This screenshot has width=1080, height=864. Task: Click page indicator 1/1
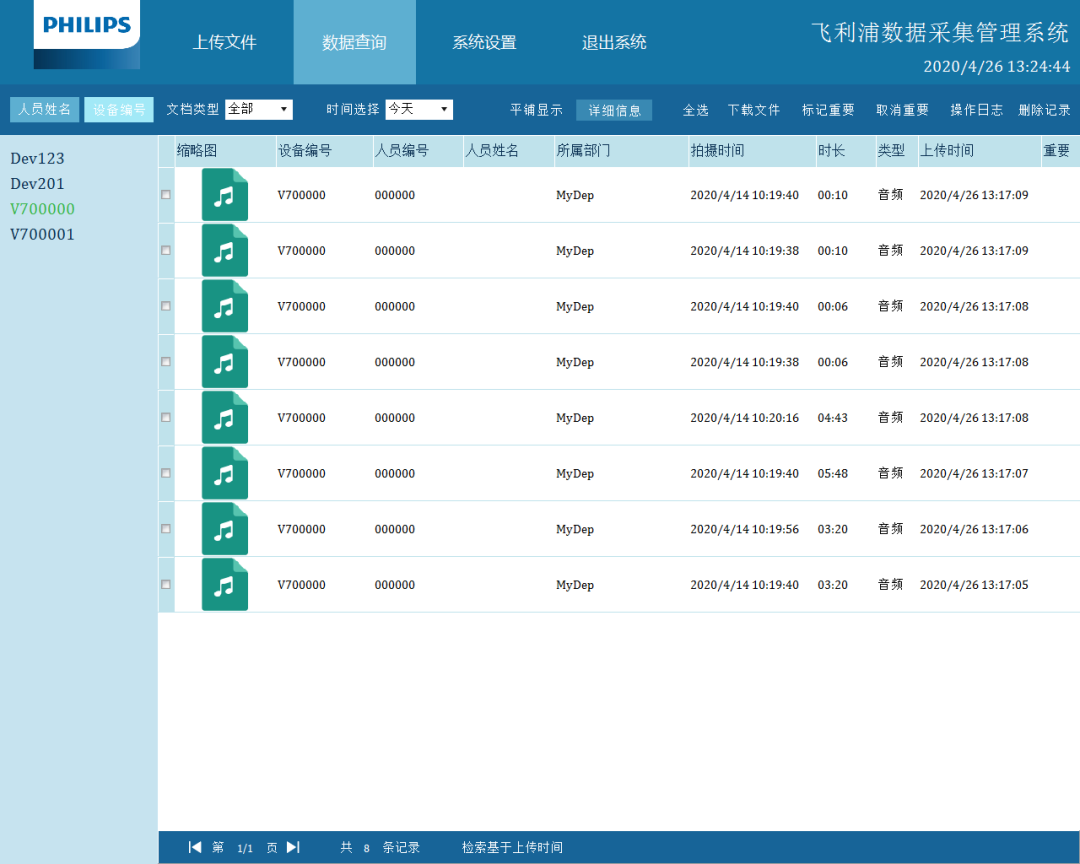click(245, 848)
